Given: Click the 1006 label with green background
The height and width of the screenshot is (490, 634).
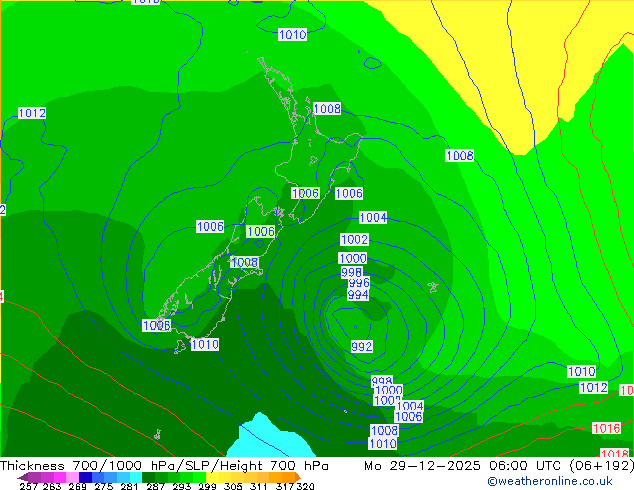Looking at the screenshot, I should (x=261, y=232).
